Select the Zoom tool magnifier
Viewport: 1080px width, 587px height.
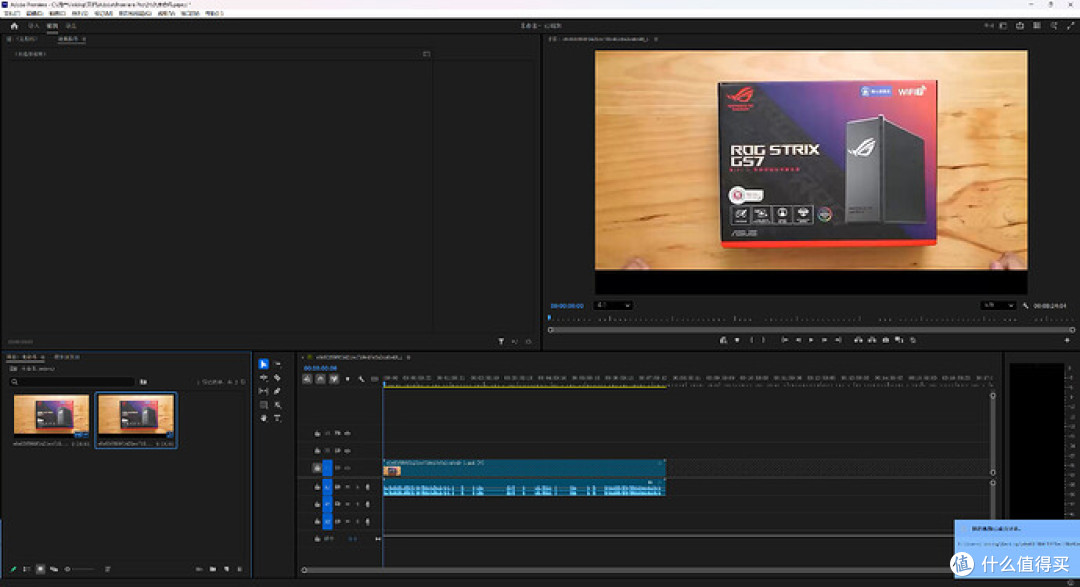278,404
